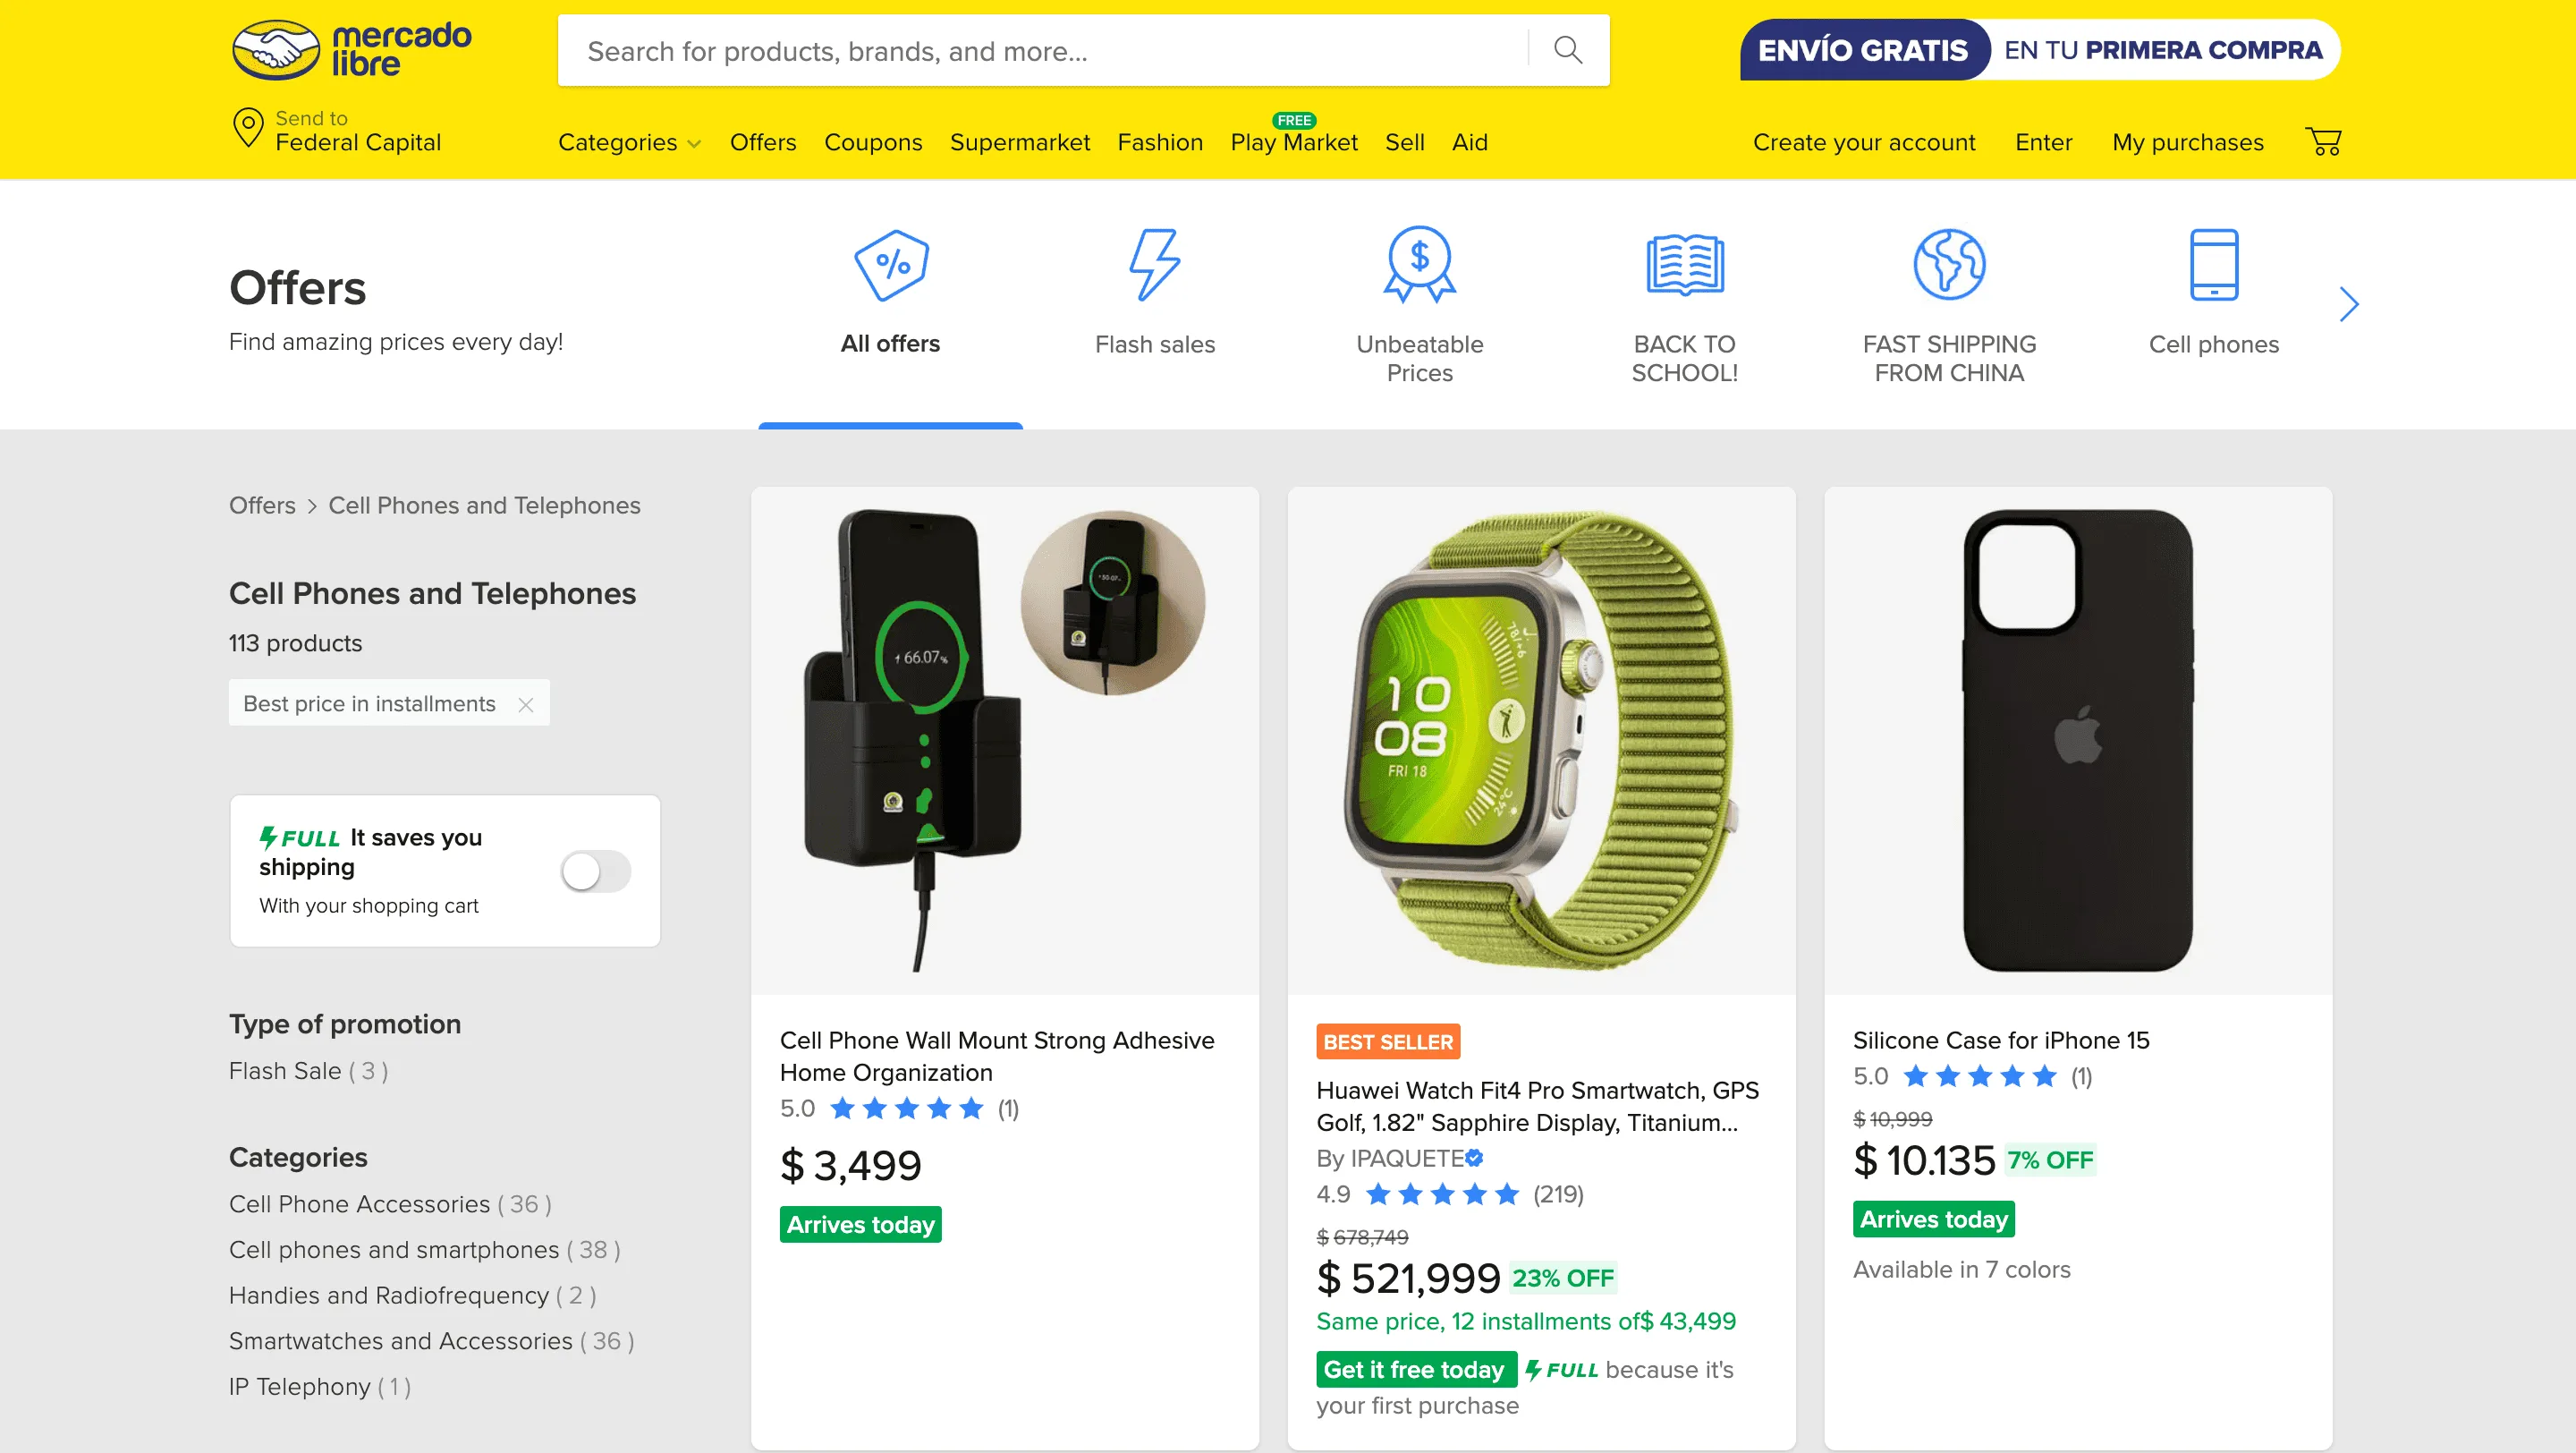Open the Coupons nav item
This screenshot has height=1453, width=2576.
(x=873, y=142)
